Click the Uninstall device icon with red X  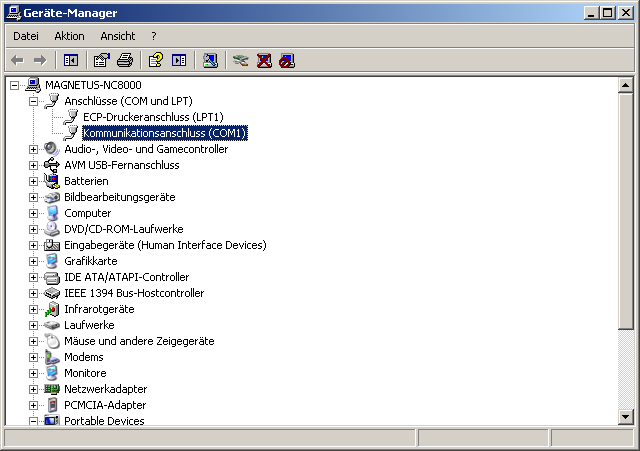(x=264, y=61)
